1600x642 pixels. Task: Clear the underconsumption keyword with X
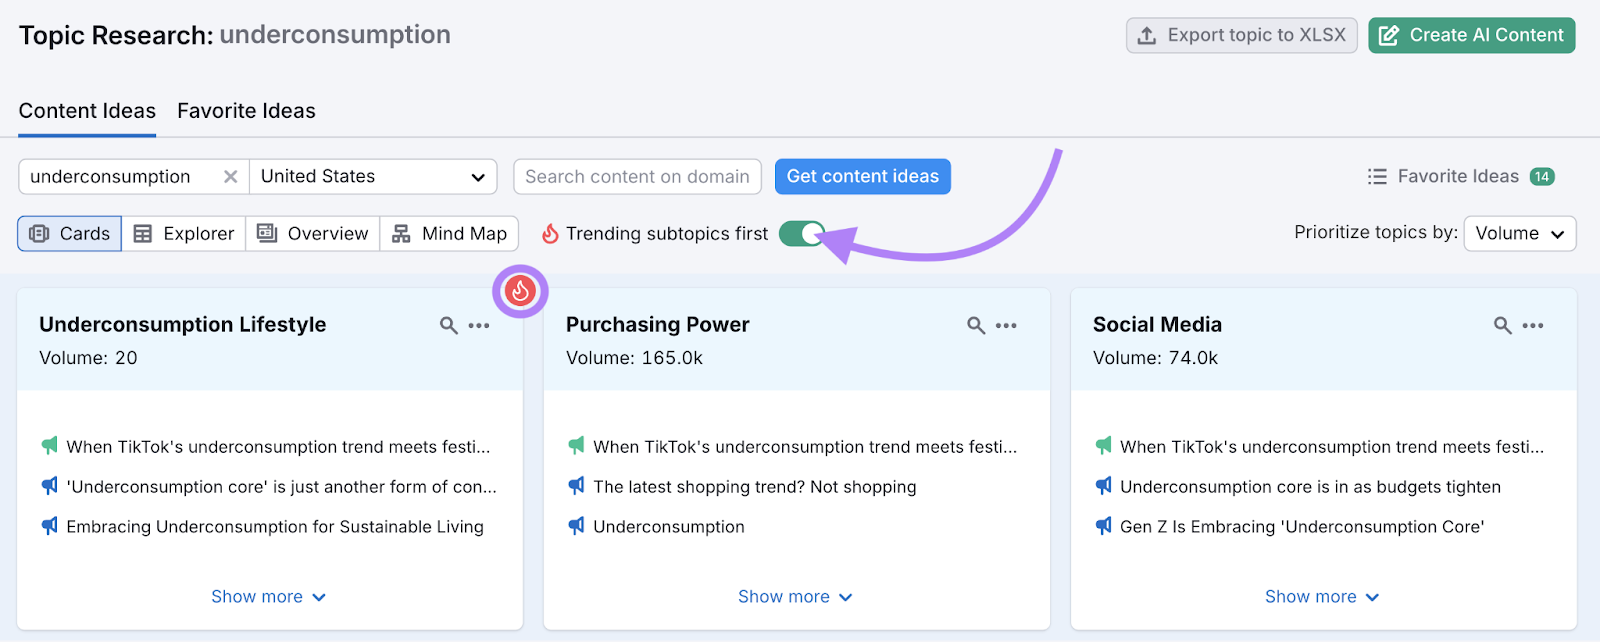click(x=231, y=176)
